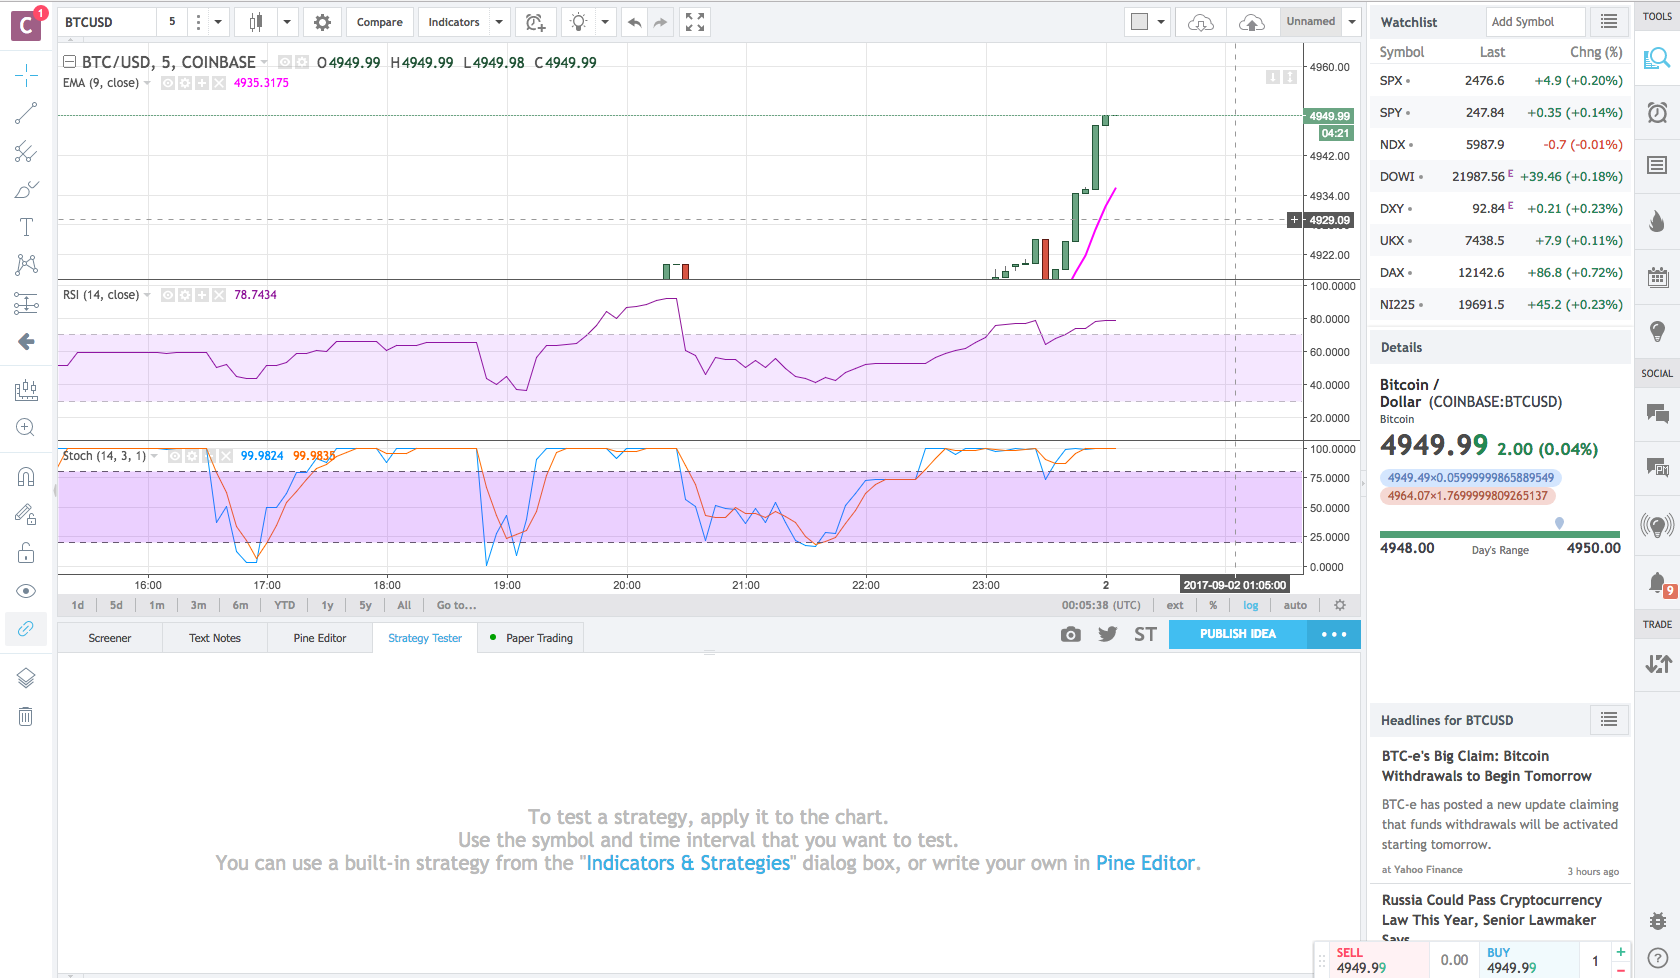Select the brush drawing tool

point(26,189)
